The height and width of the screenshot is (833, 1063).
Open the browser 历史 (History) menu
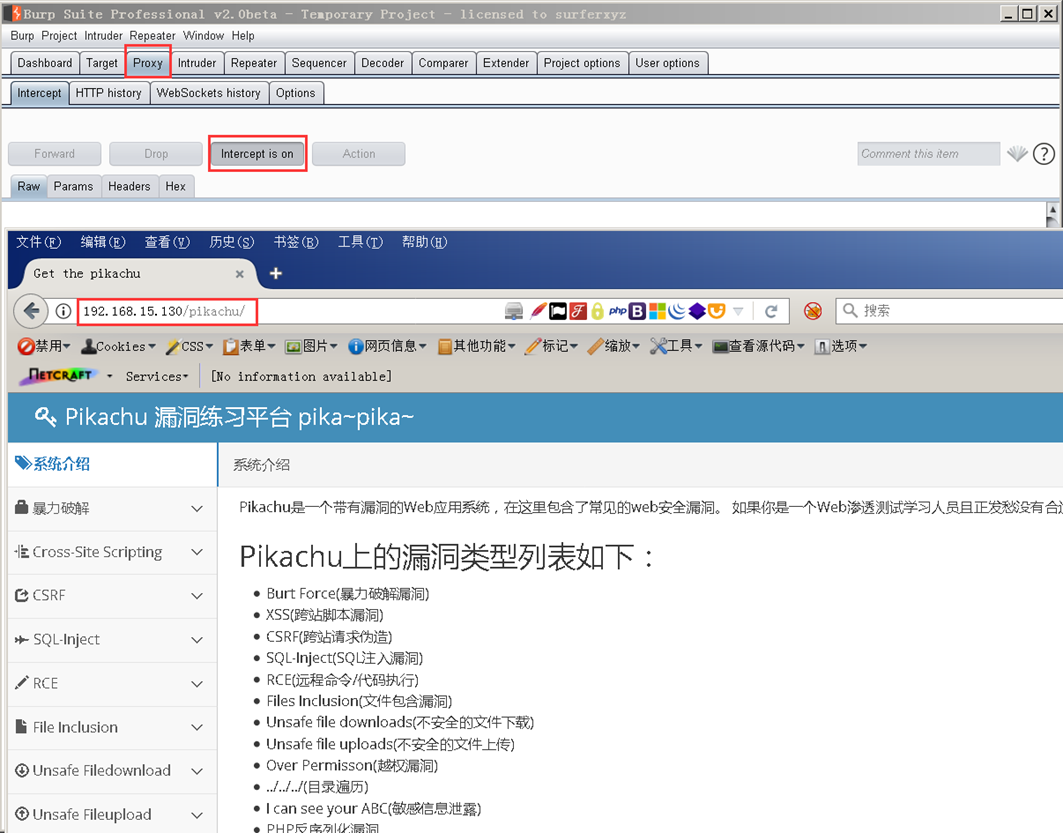[x=231, y=242]
